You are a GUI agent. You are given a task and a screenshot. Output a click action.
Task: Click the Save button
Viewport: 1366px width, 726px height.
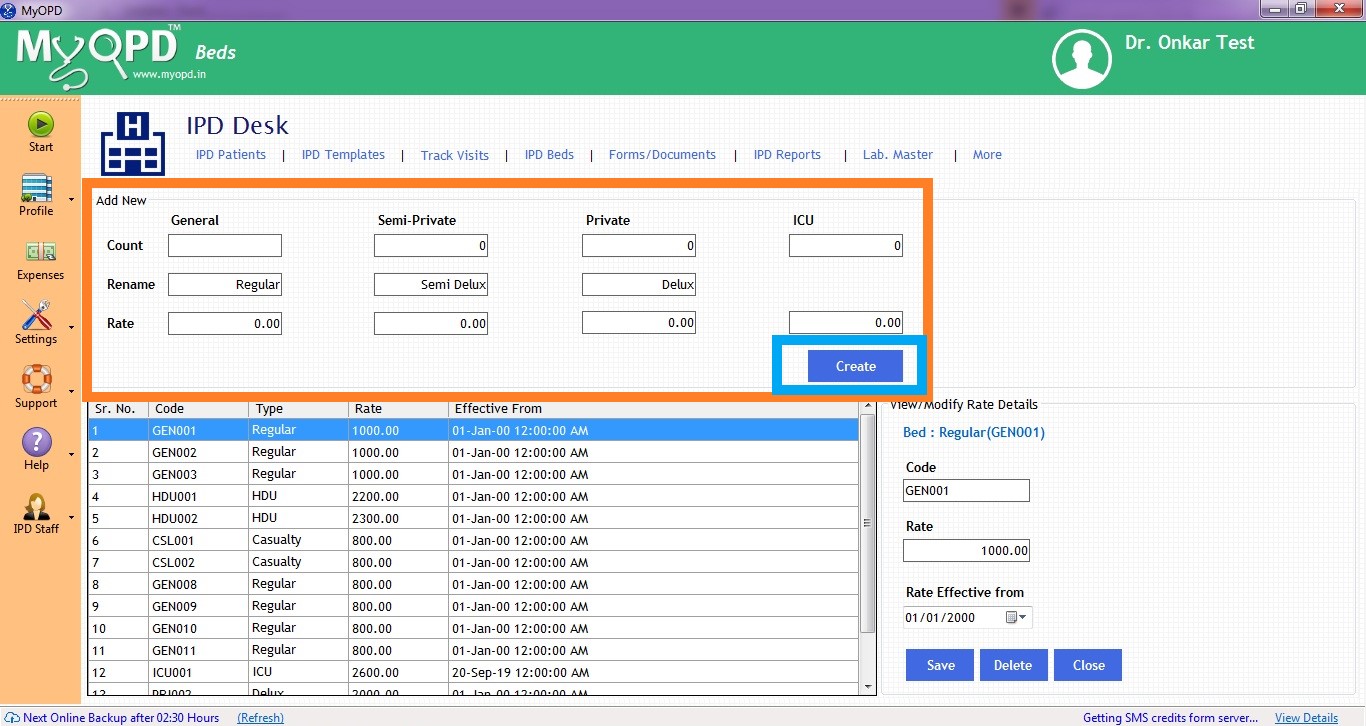click(x=940, y=665)
